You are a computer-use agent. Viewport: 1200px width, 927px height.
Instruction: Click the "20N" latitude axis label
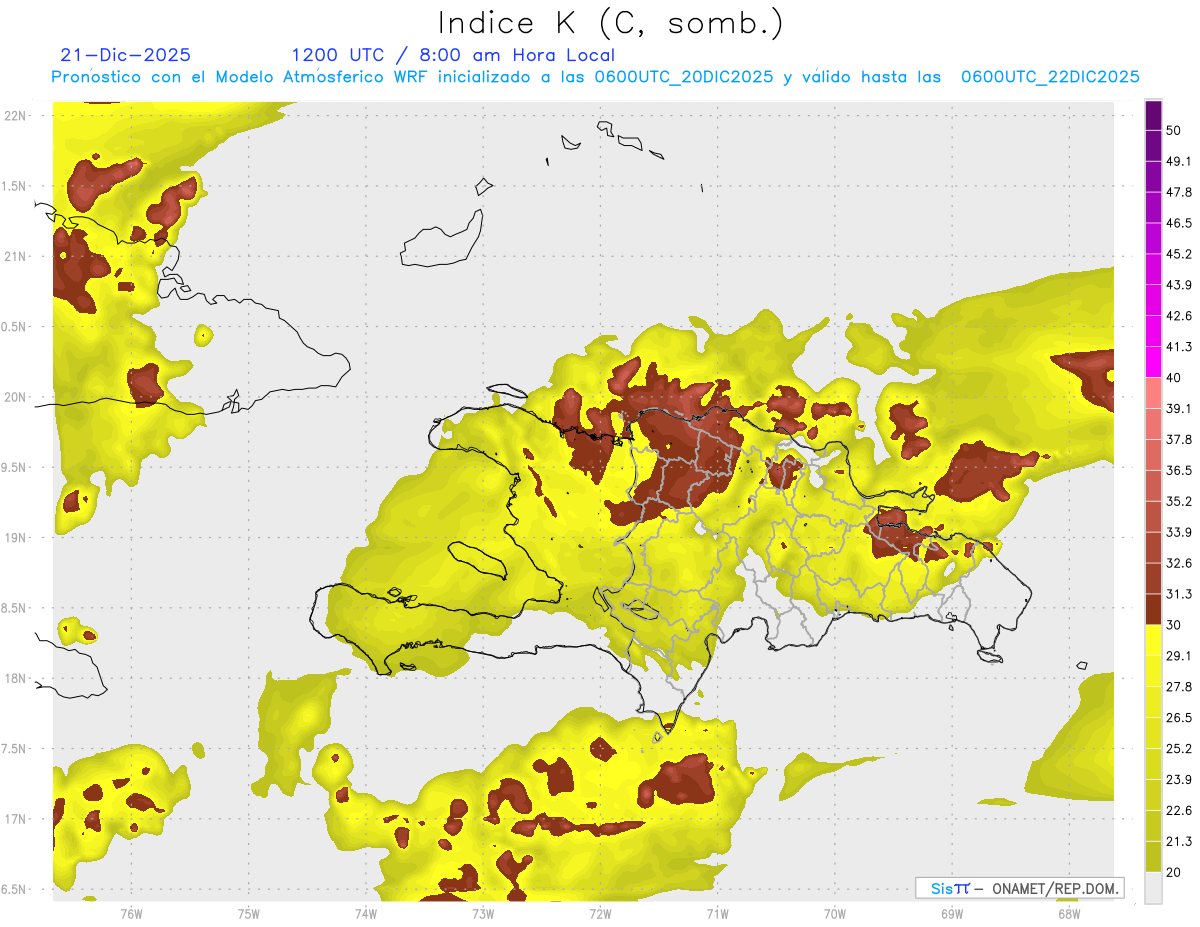pos(15,397)
